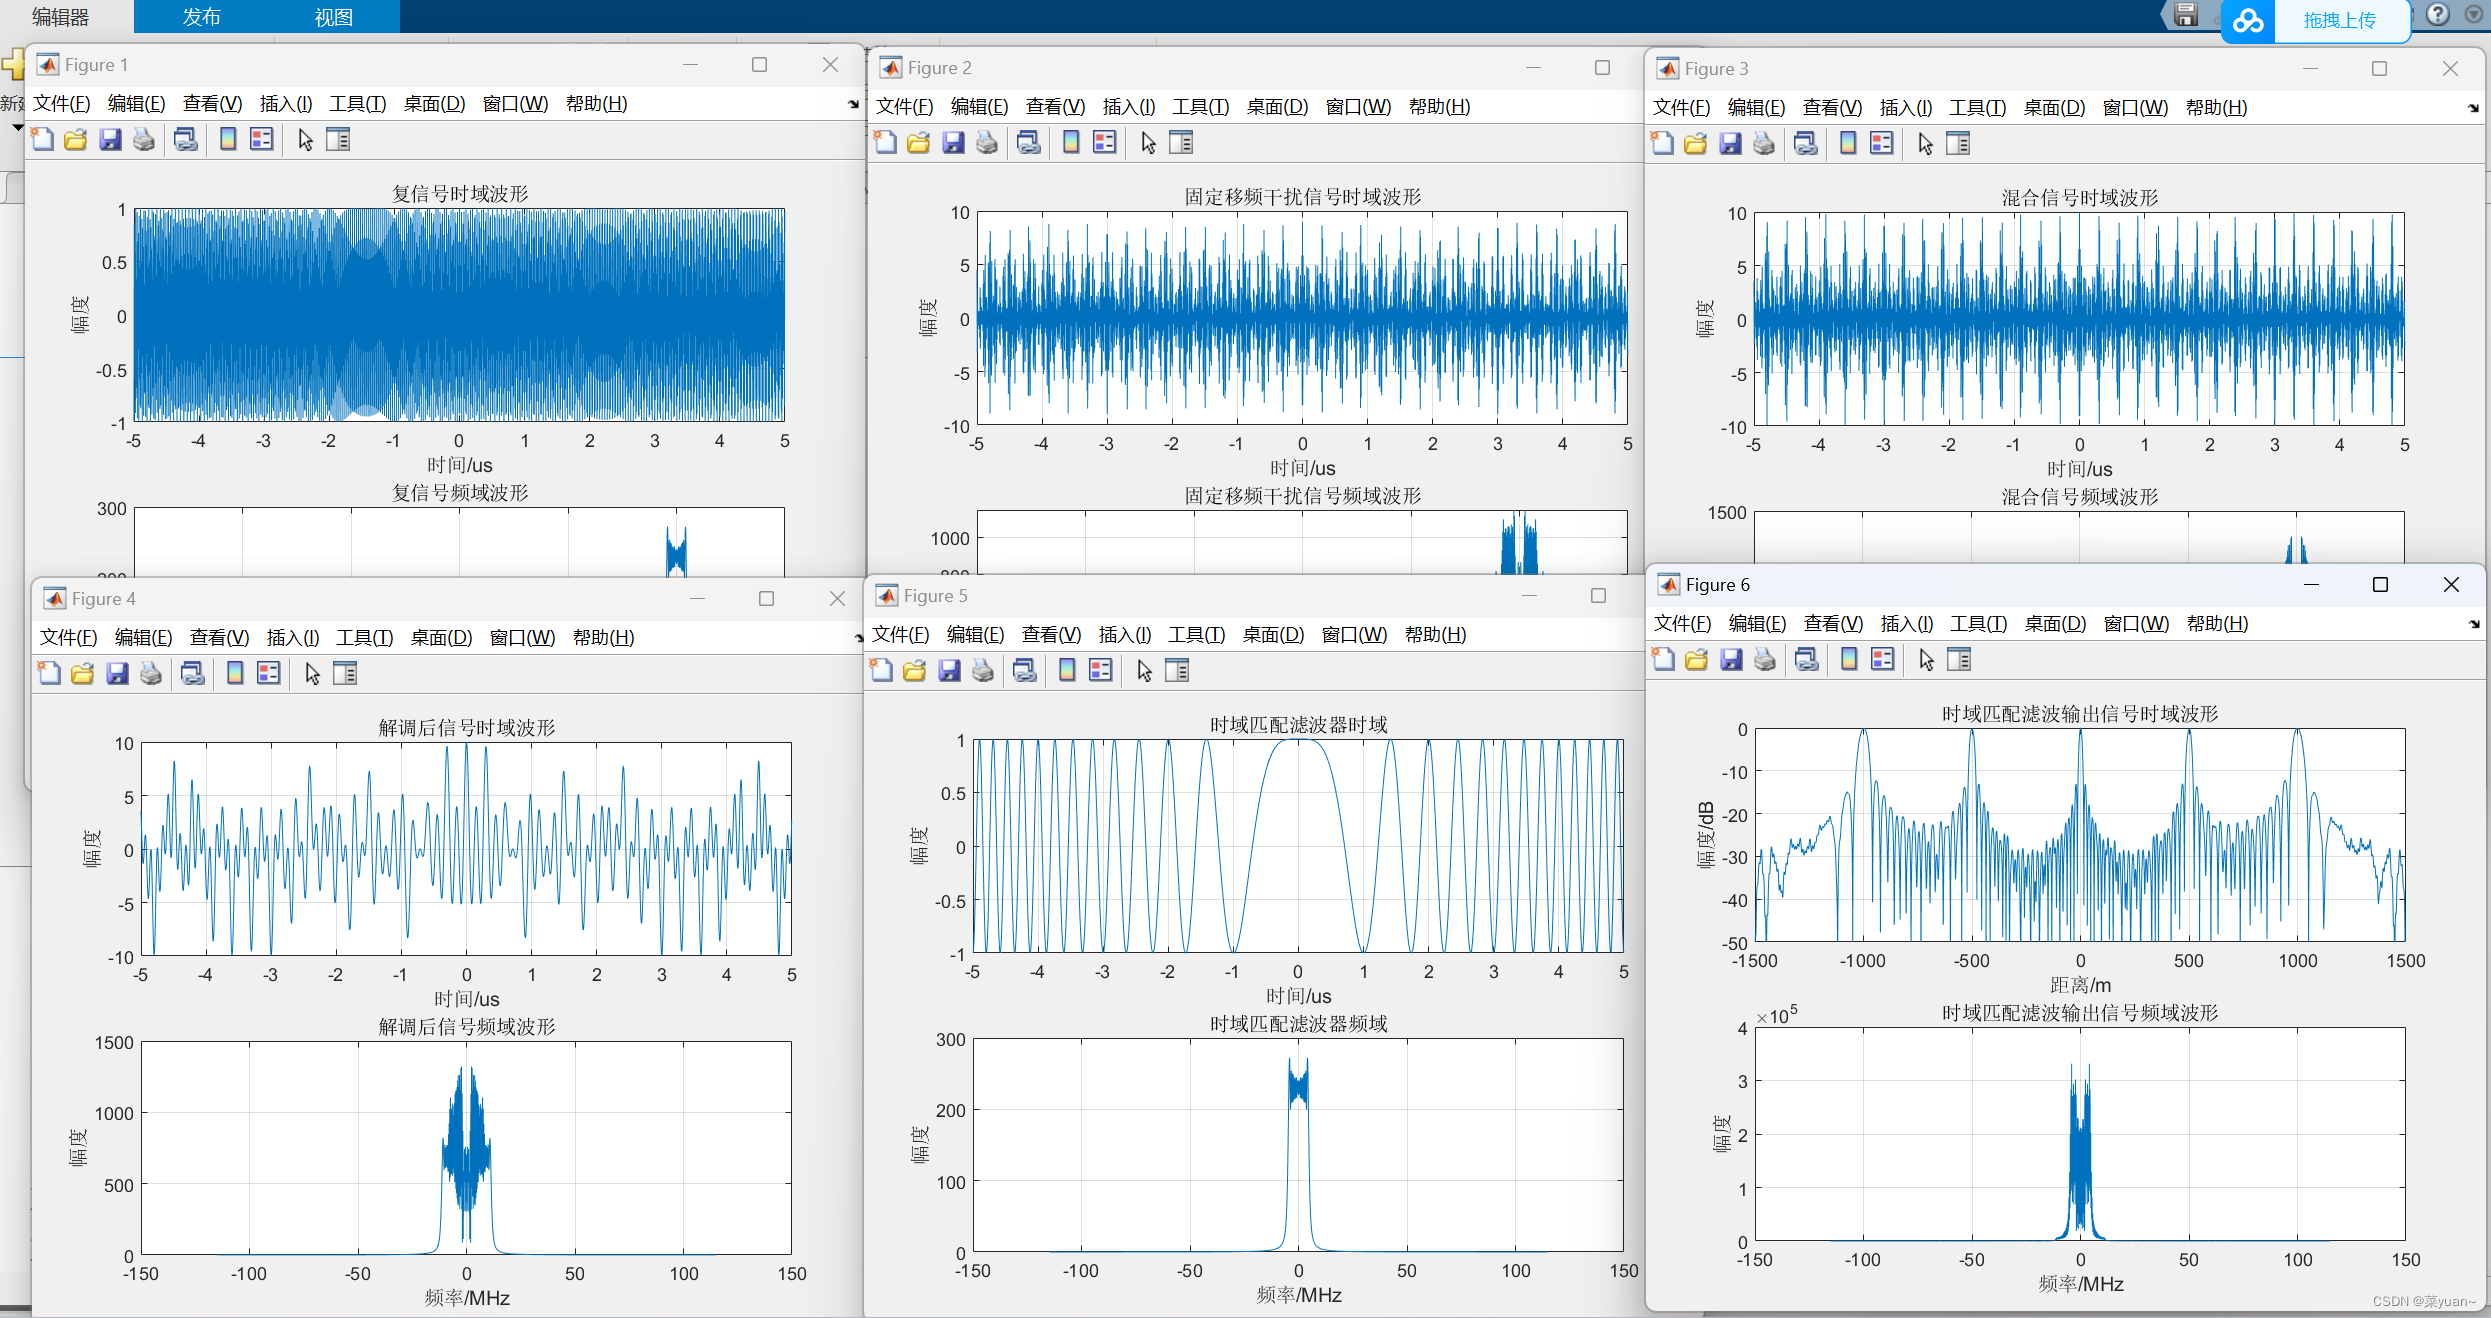Screen dimensions: 2491x1318
Task: Click the 时域匹配滤波器时域 plot in Figure 5
Action: [1298, 846]
